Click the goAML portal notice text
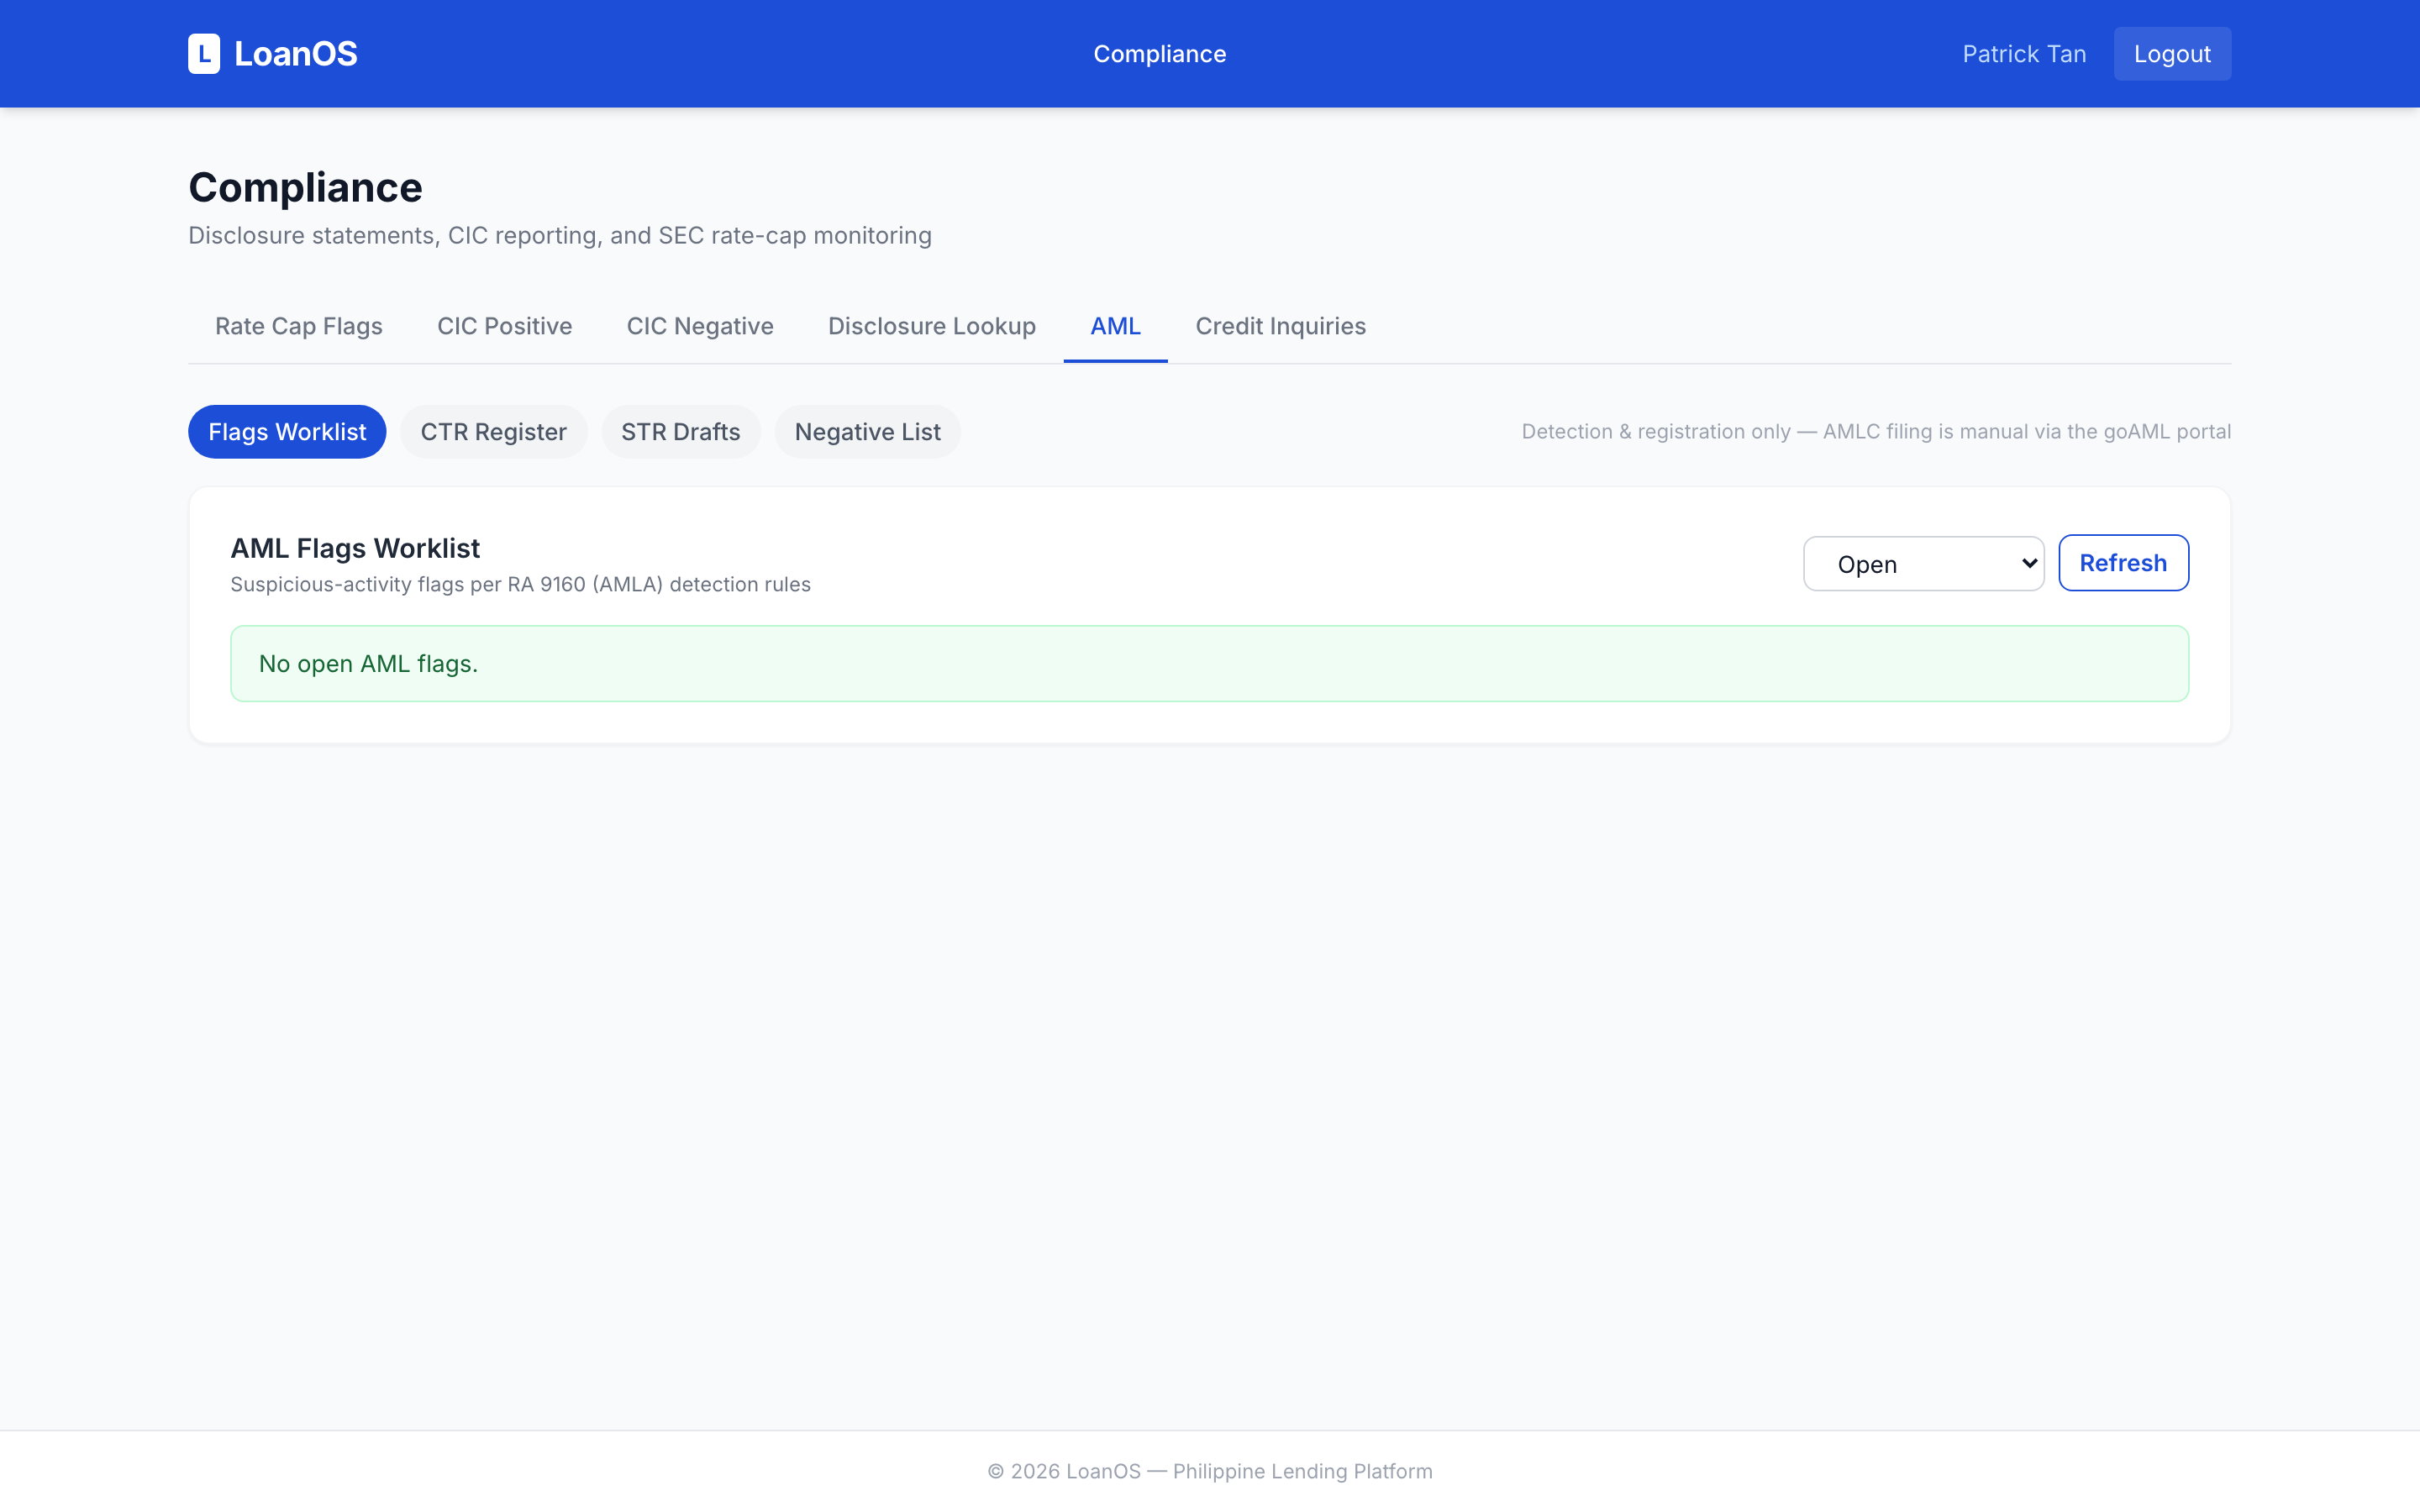Image resolution: width=2420 pixels, height=1512 pixels. pos(1876,432)
